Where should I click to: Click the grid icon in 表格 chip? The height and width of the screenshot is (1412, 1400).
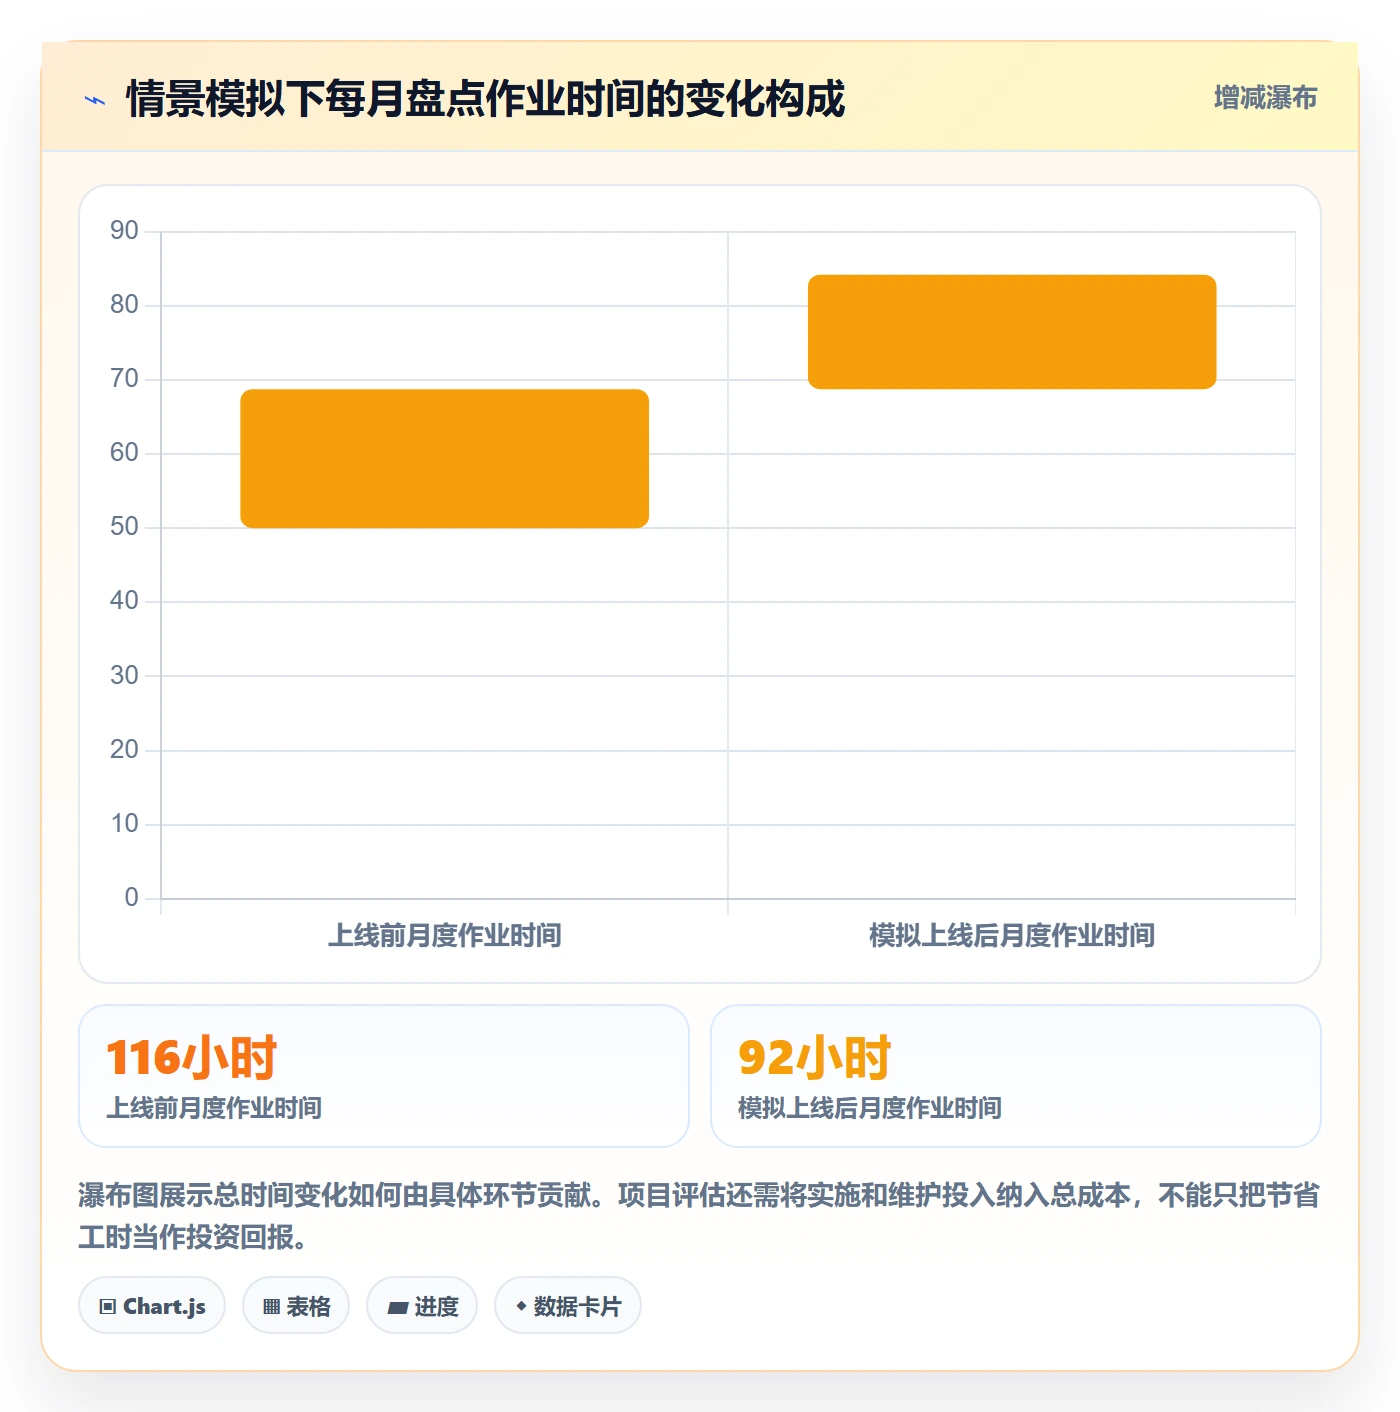[x=271, y=1307]
